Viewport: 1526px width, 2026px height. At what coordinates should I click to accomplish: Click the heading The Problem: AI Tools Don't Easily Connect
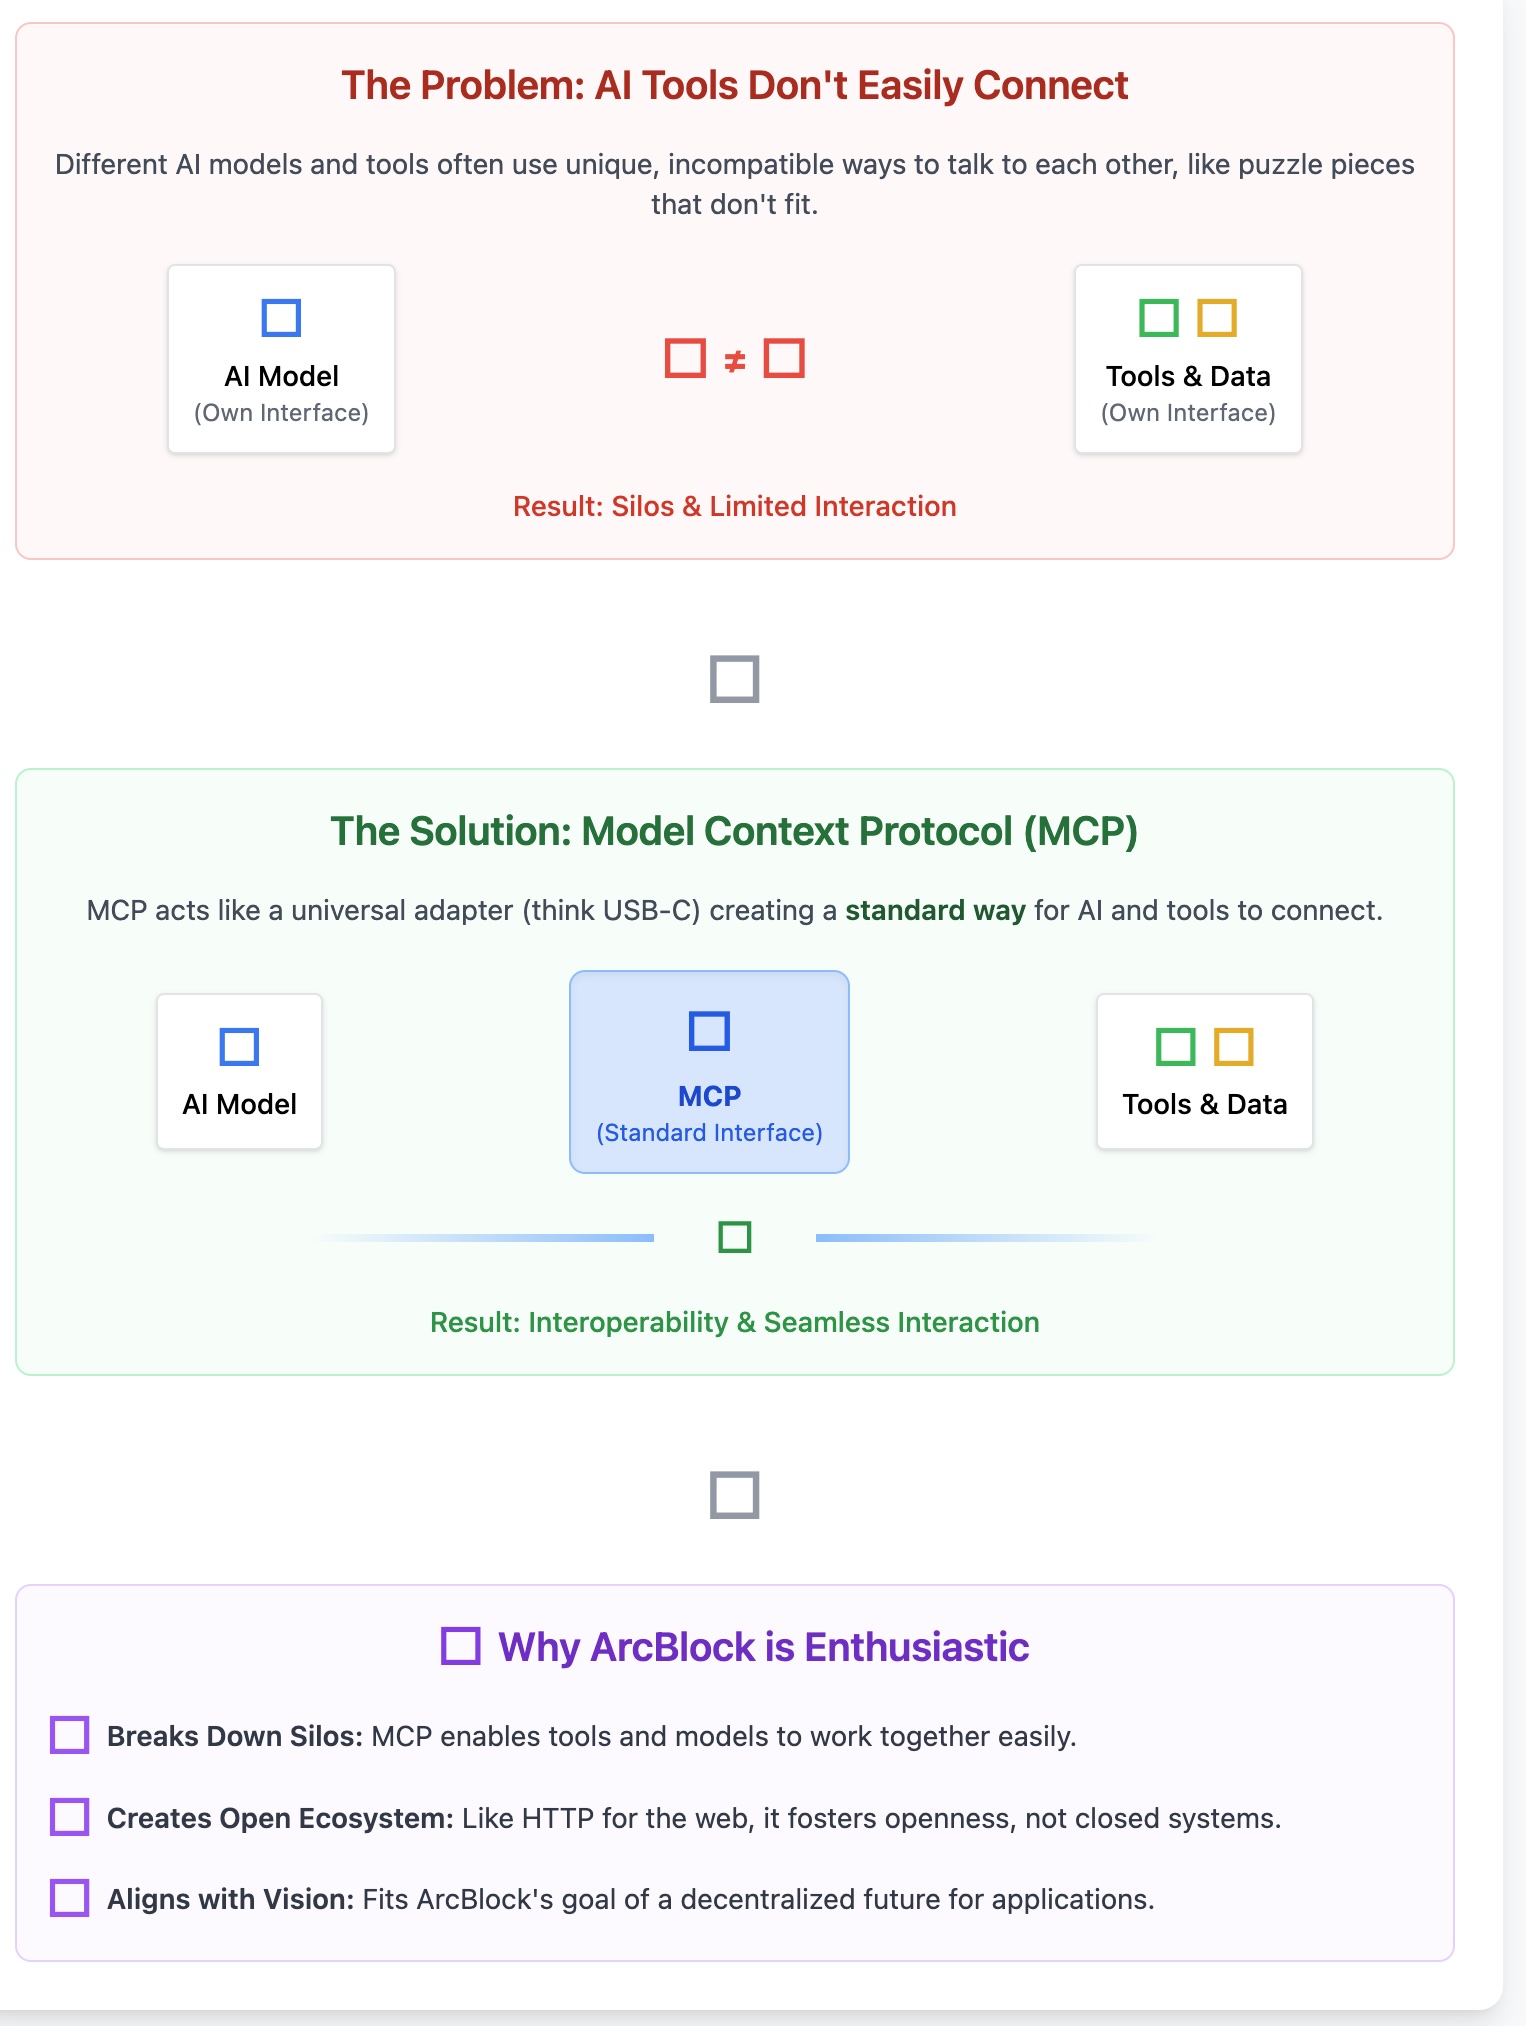(734, 86)
